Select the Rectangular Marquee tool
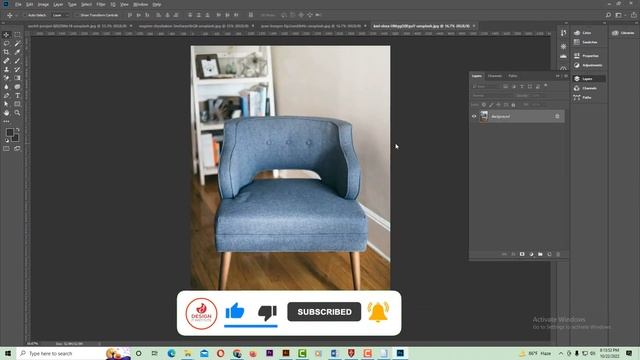 tap(17, 35)
